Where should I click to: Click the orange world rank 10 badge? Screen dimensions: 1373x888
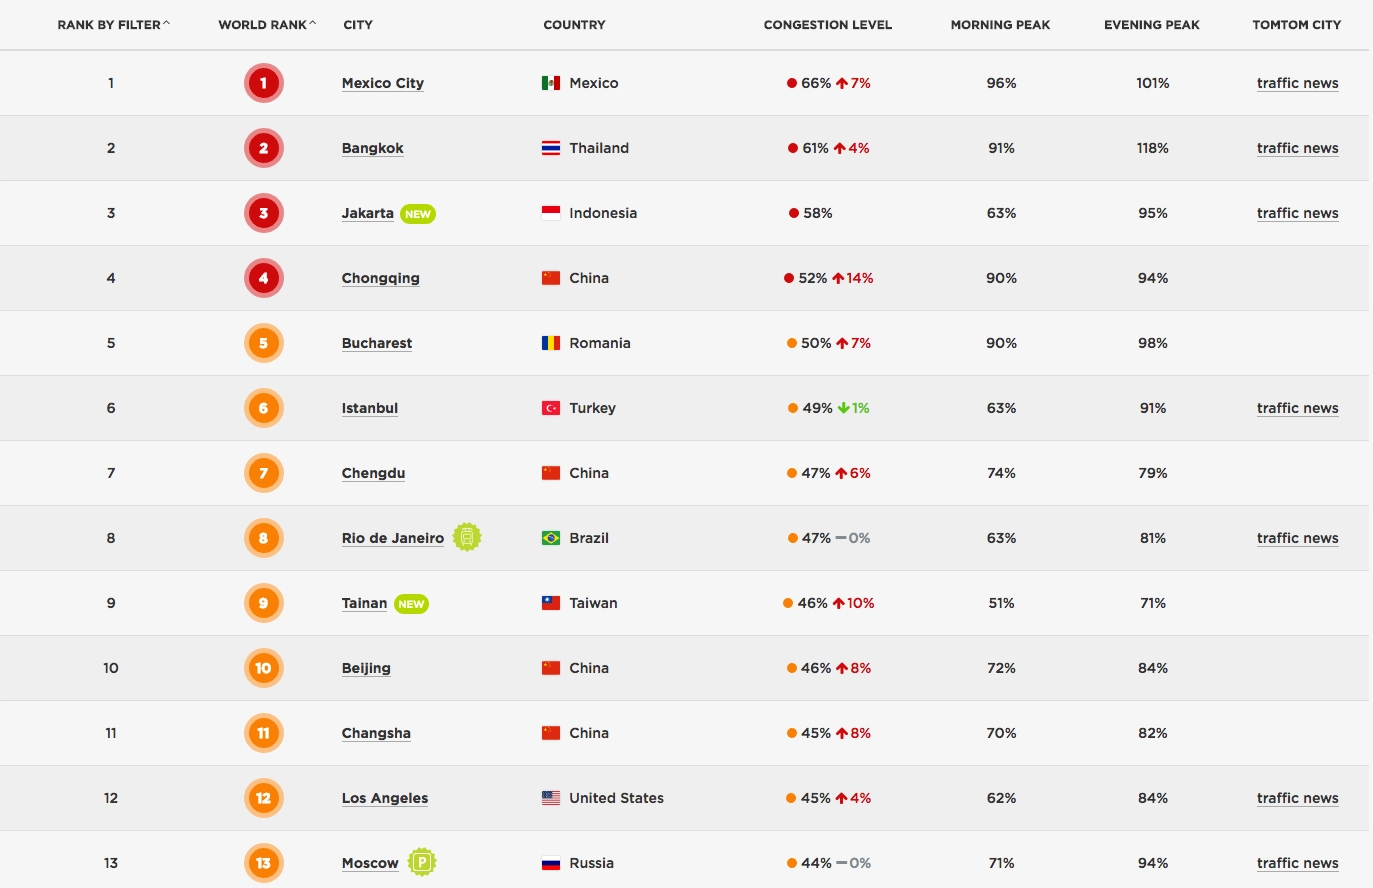click(264, 668)
